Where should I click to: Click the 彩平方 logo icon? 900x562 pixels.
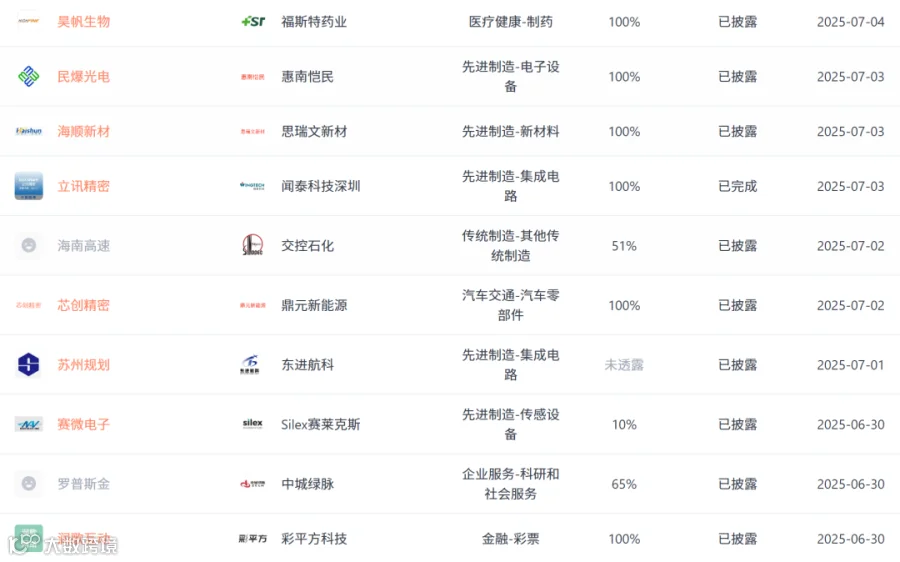point(253,538)
